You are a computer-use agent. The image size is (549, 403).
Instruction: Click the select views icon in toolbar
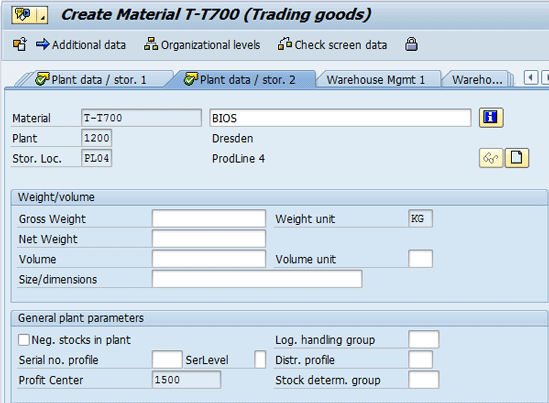click(20, 45)
